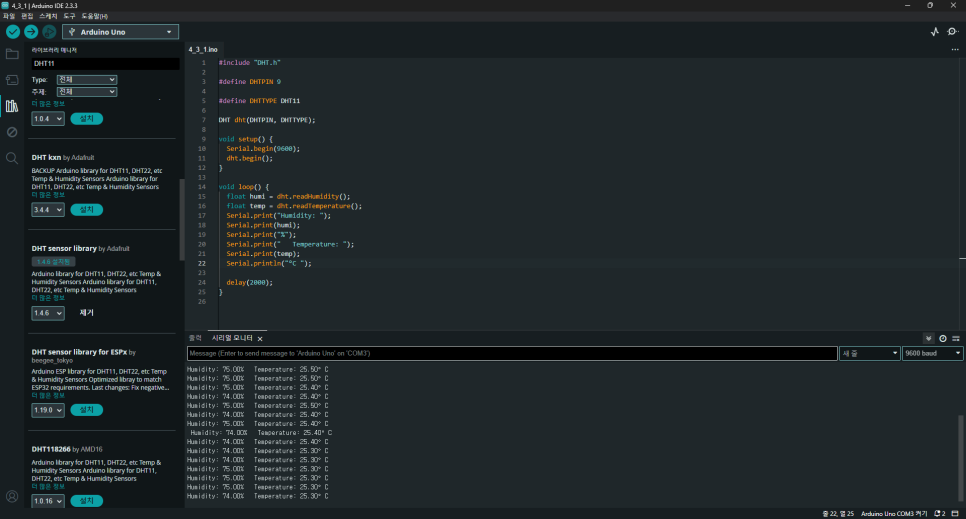The width and height of the screenshot is (966, 519).
Task: Click the library list vertical scrollbar
Action: (x=182, y=219)
